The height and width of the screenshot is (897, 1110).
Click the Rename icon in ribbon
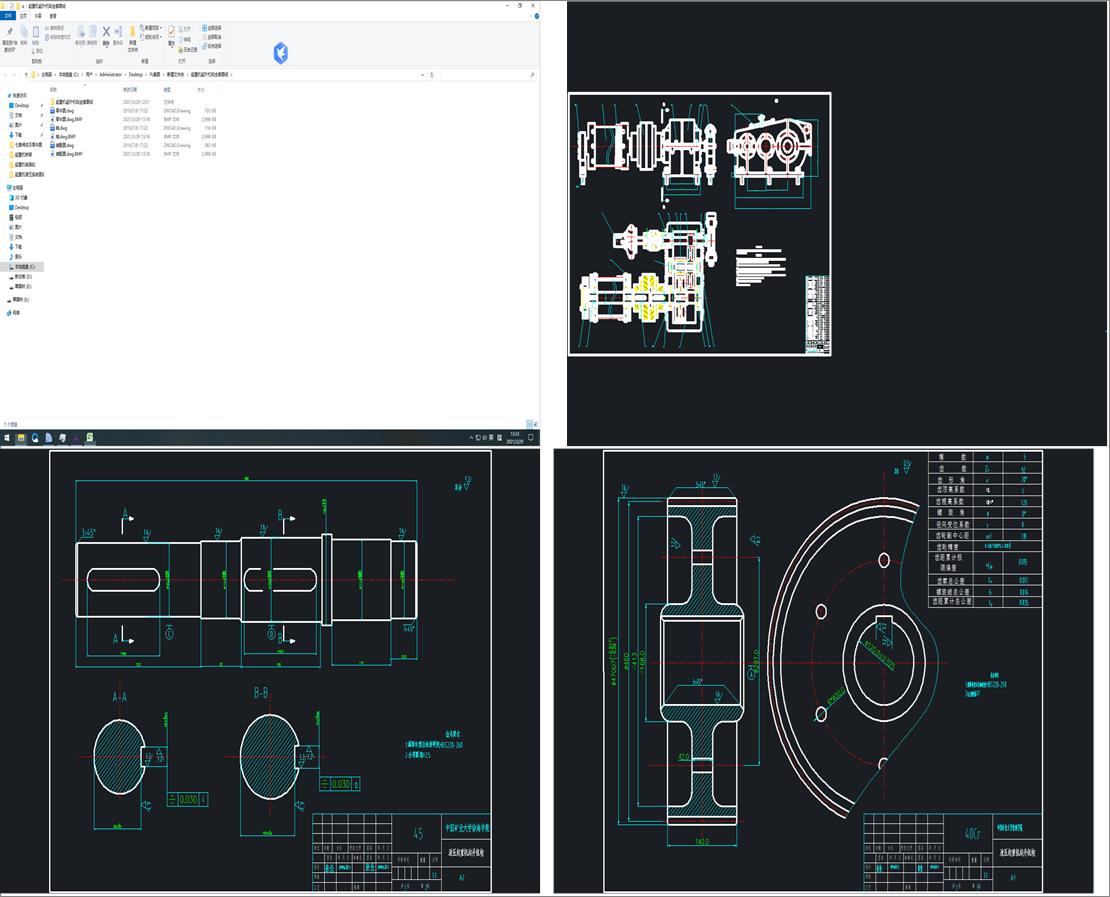coord(118,35)
